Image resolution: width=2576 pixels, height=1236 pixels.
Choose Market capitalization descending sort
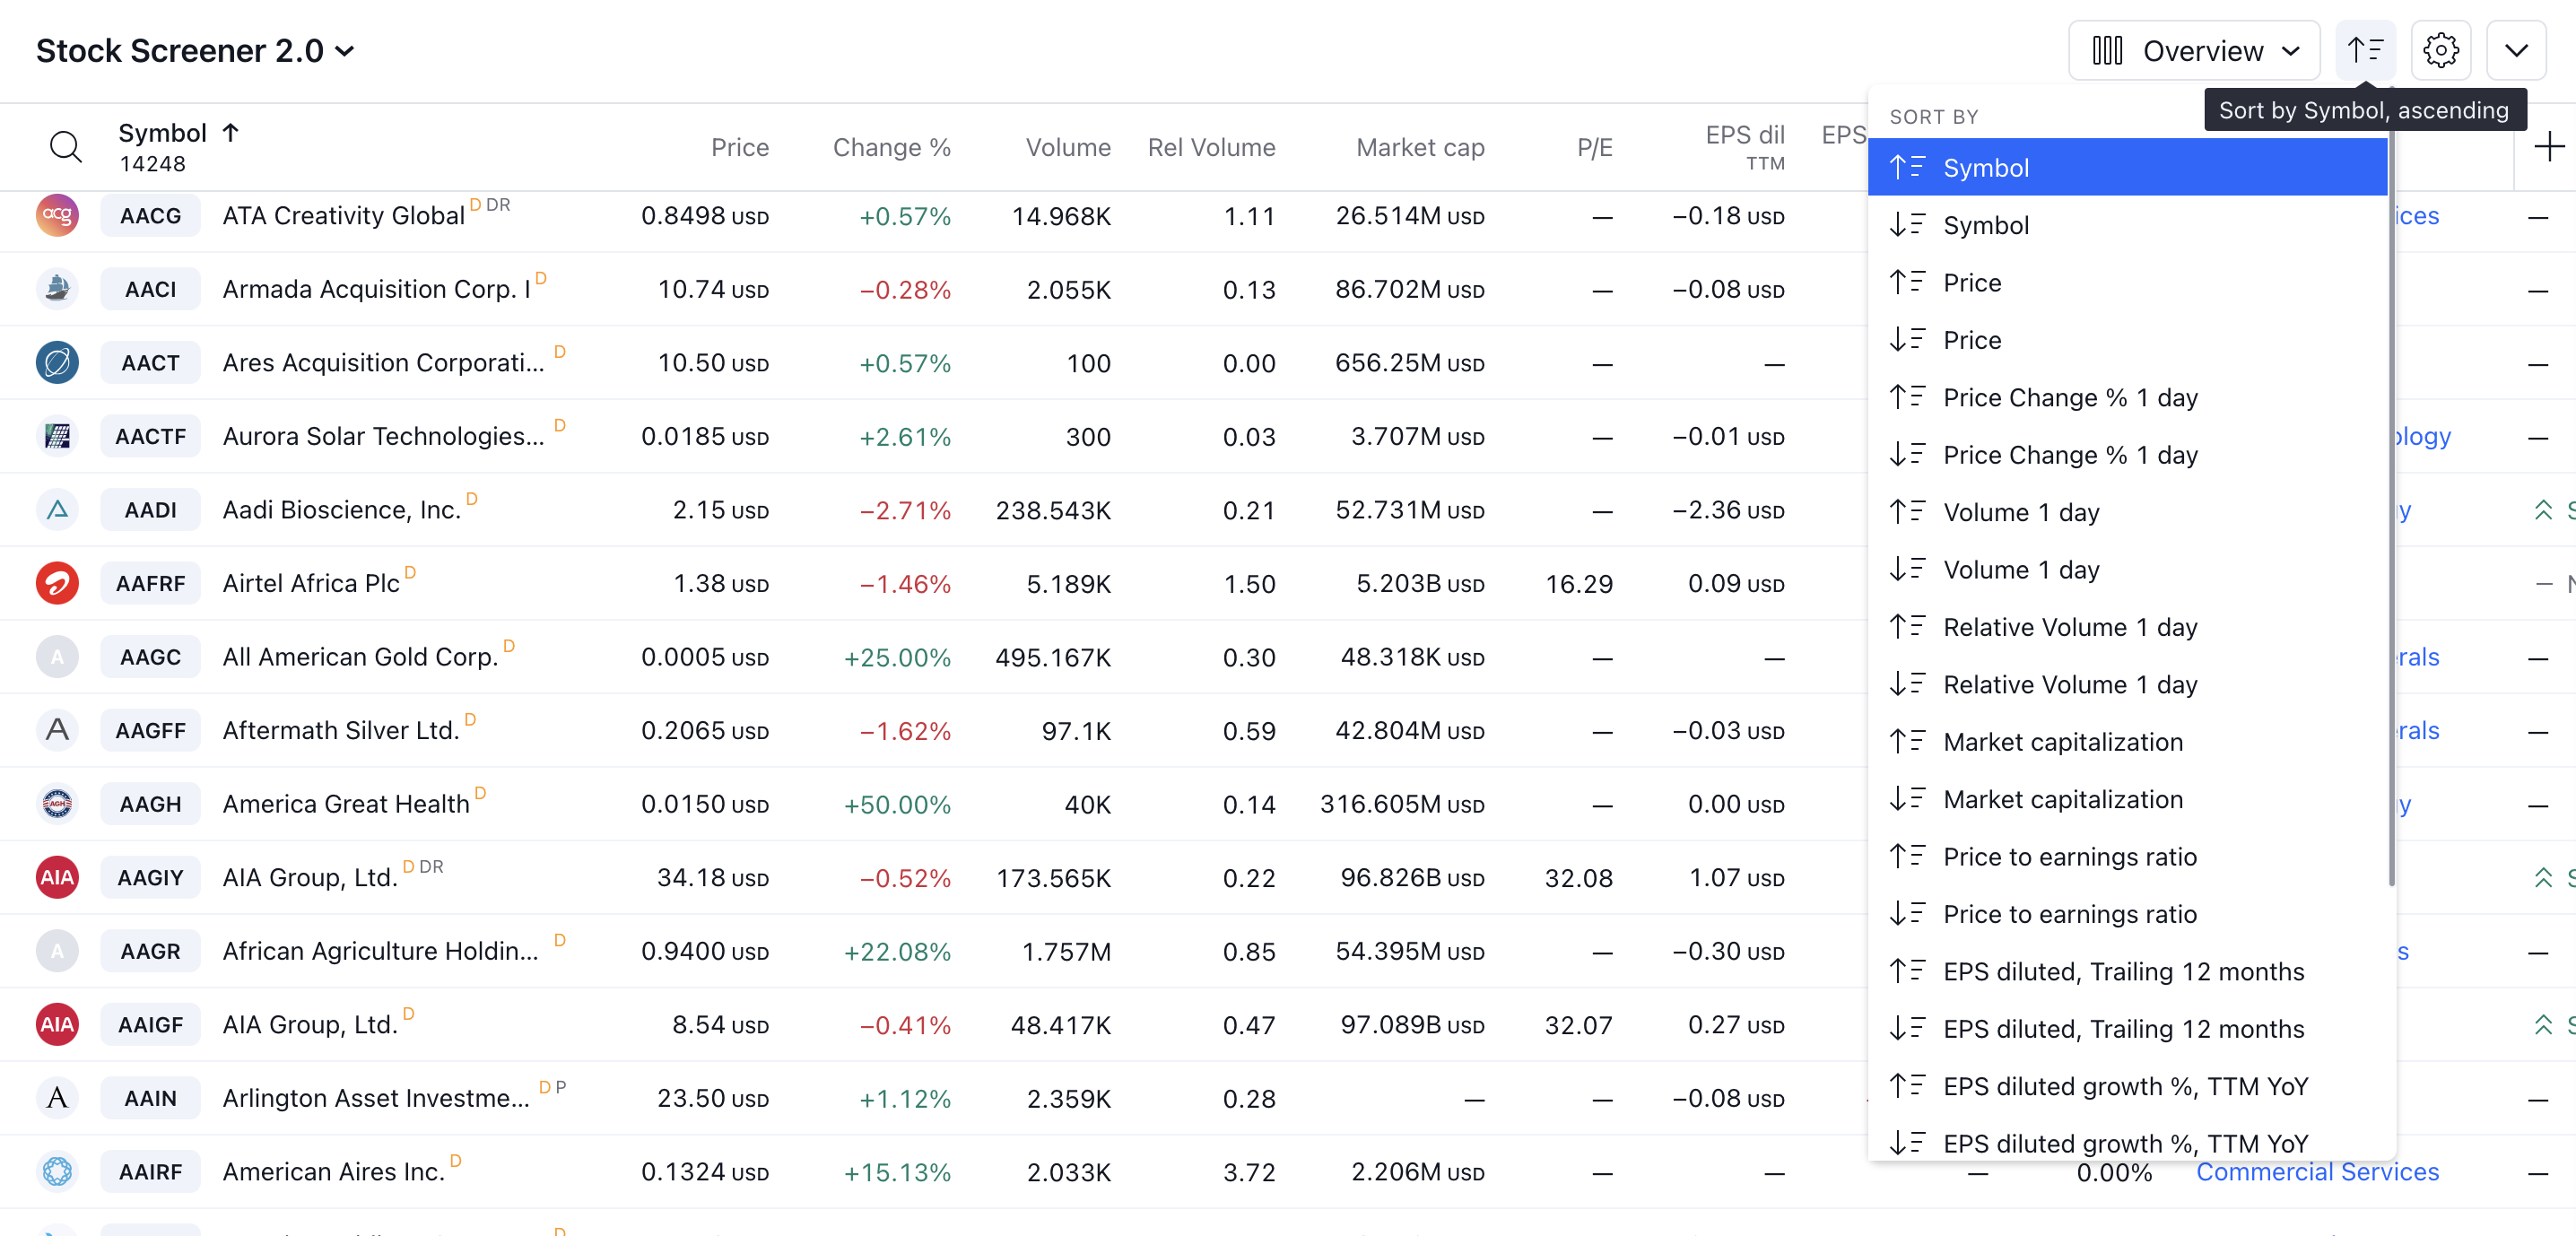pyautogui.click(x=2062, y=799)
